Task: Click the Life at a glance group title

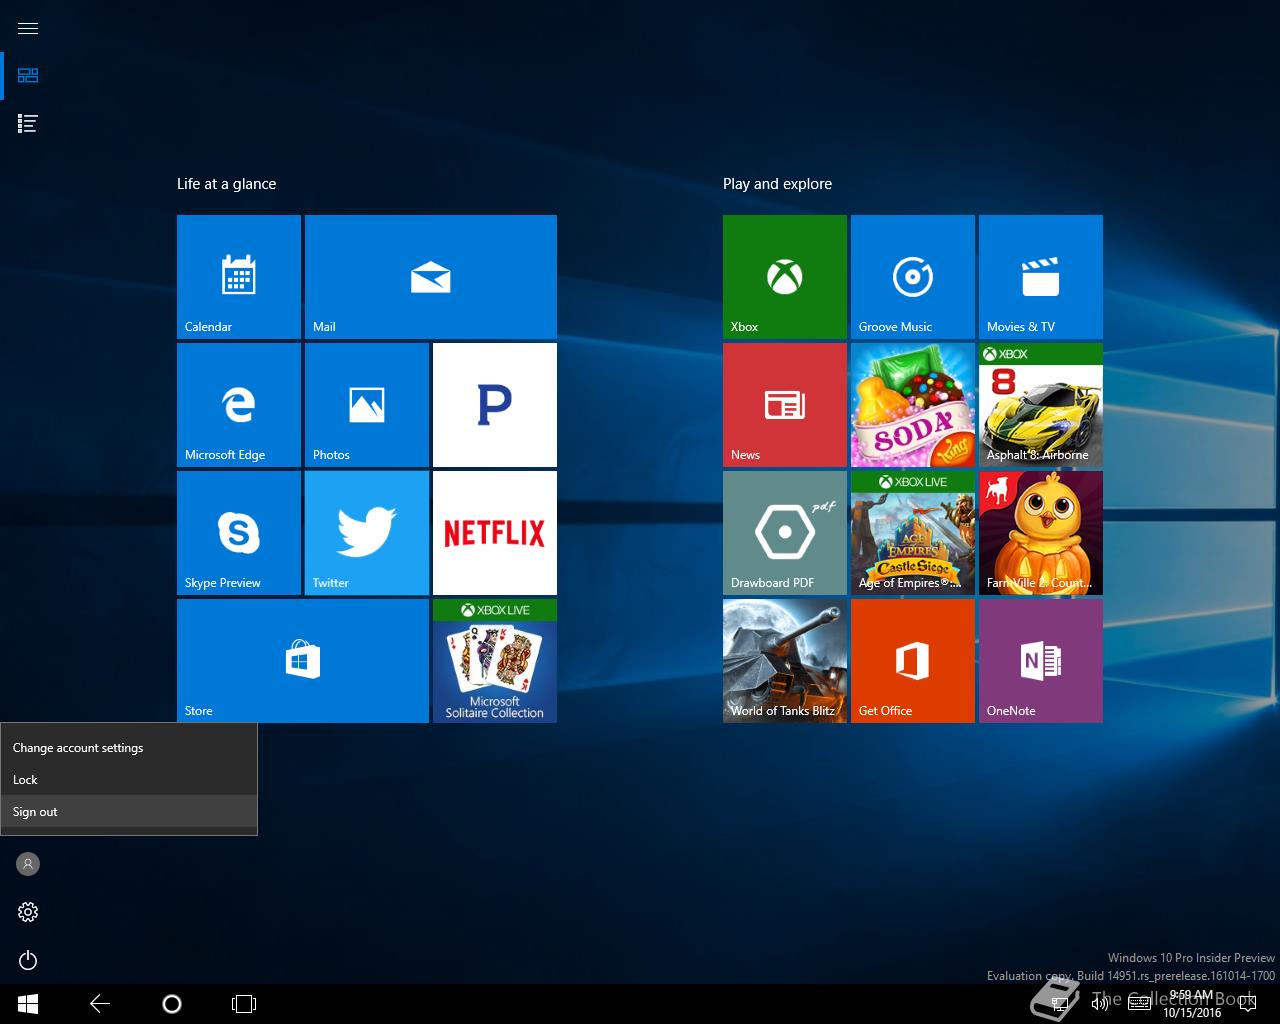Action: [x=226, y=184]
